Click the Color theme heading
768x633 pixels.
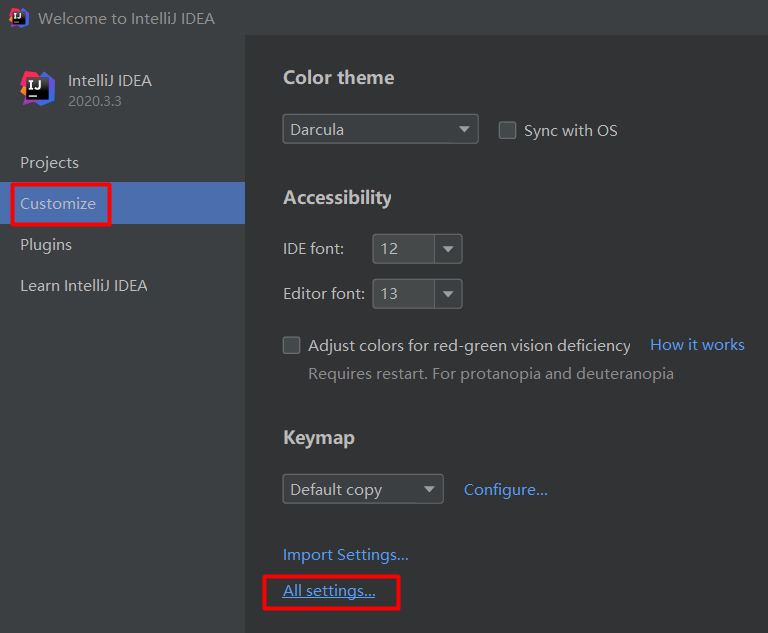tap(338, 77)
